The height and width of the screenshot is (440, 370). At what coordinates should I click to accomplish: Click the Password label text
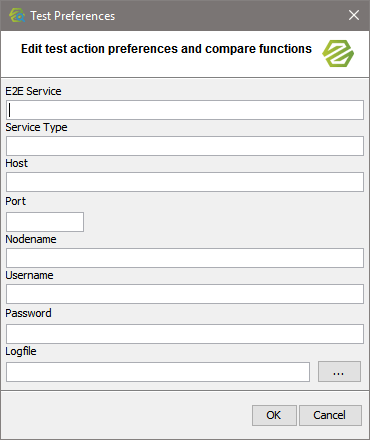[28, 313]
